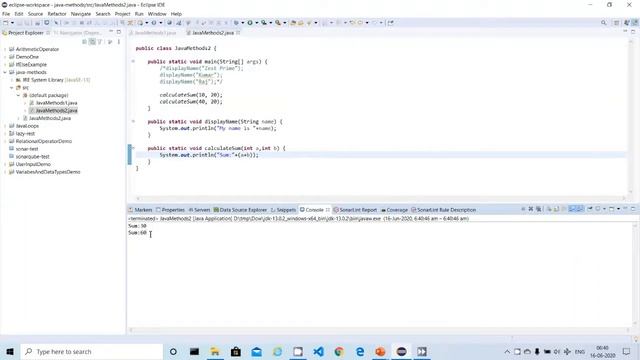The width and height of the screenshot is (640, 360).
Task: Click the calculateSum method declaration line
Action: [216, 148]
